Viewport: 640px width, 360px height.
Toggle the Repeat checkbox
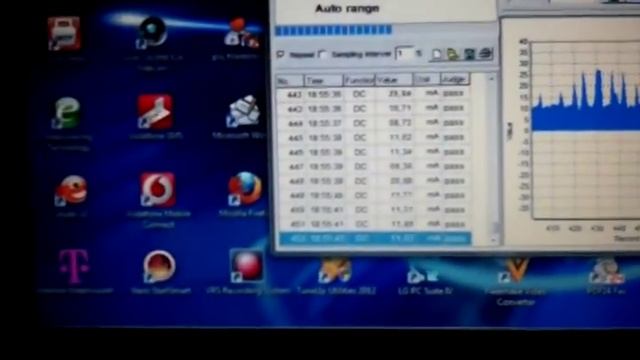pos(280,53)
